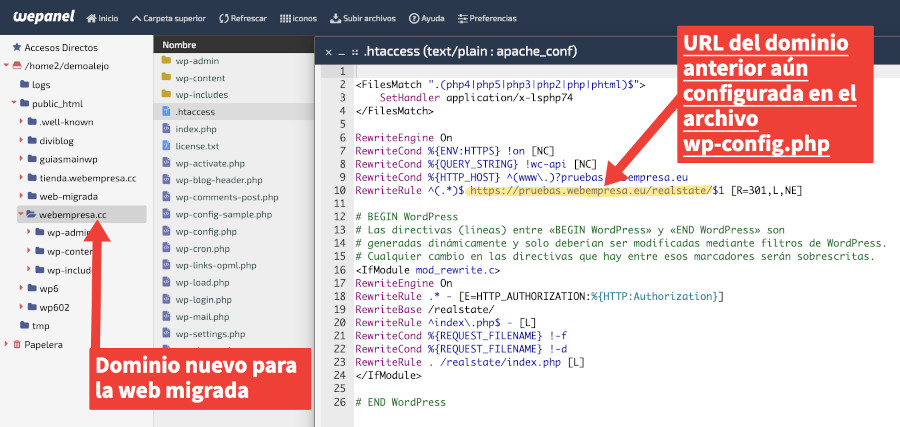The image size is (900, 427).
Task: Open Carpeta superior (parent folder)
Action: coord(168,18)
